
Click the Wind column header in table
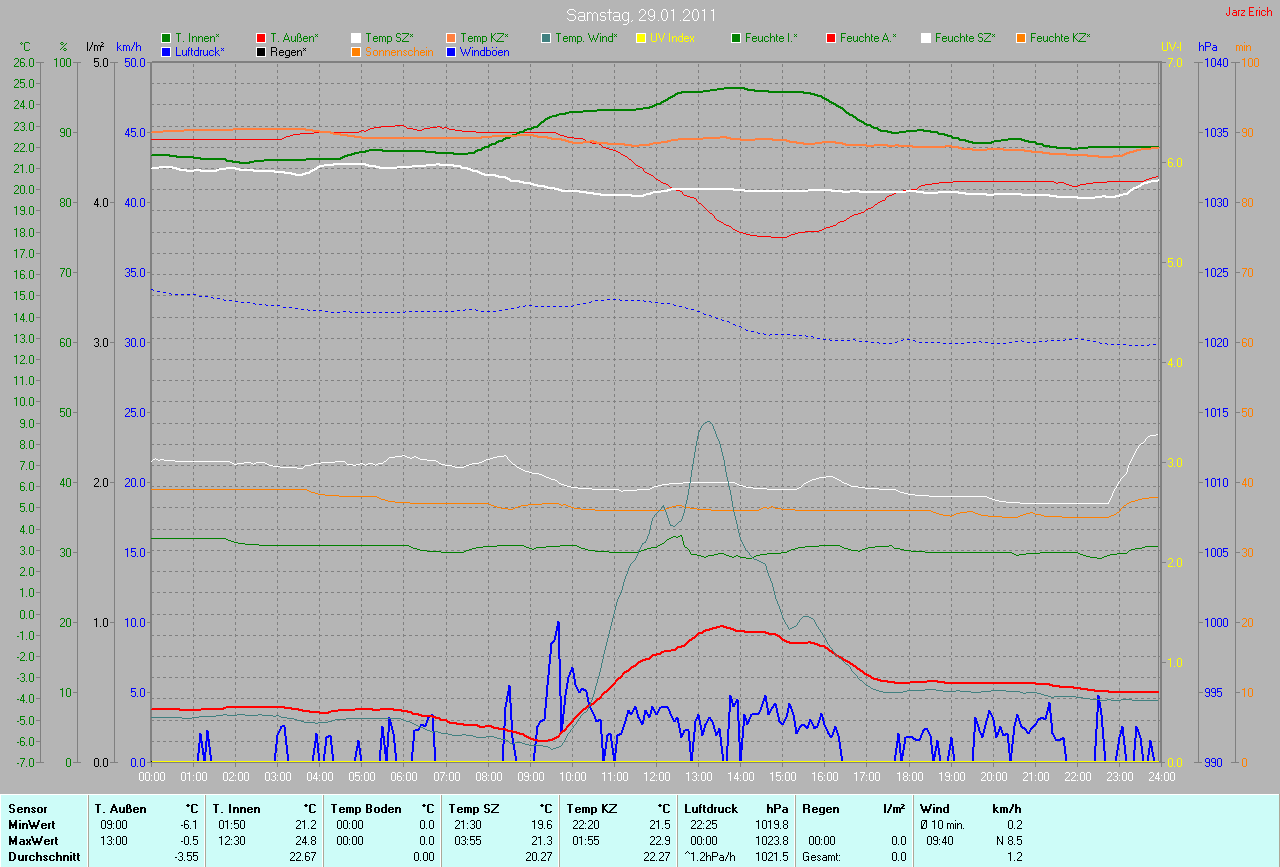pyautogui.click(x=934, y=808)
